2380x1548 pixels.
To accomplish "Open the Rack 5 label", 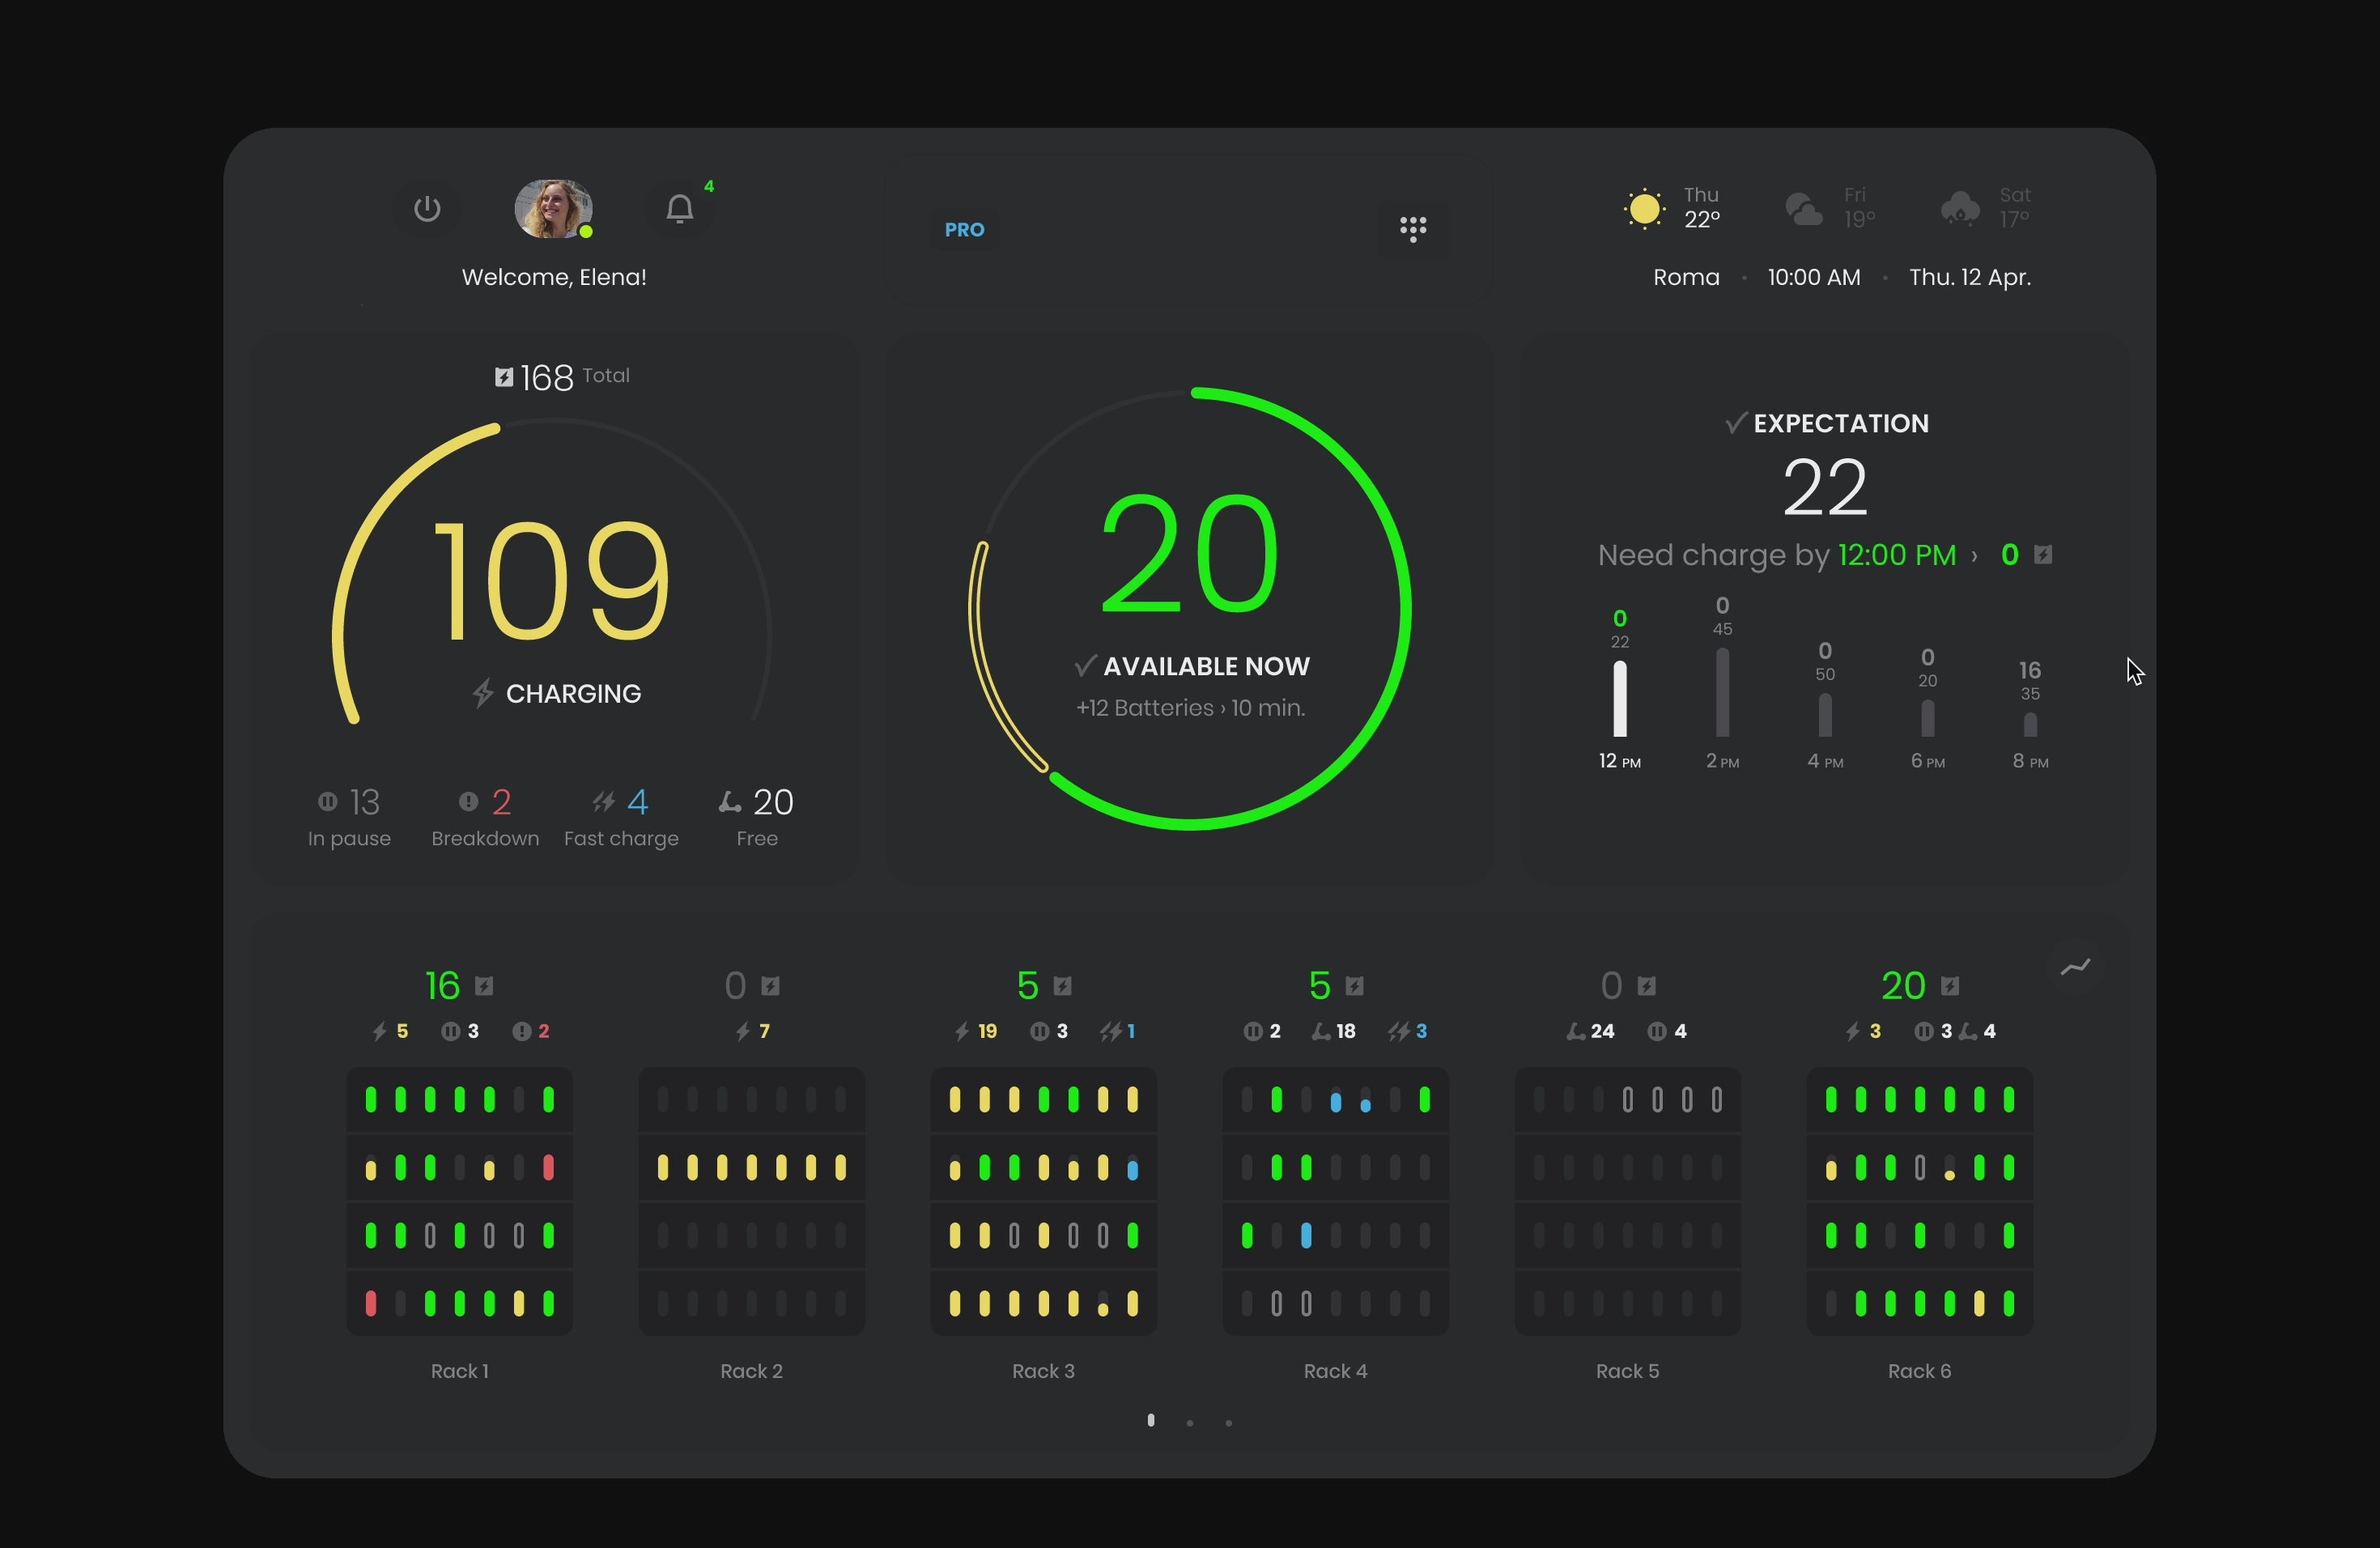I will point(1627,1371).
